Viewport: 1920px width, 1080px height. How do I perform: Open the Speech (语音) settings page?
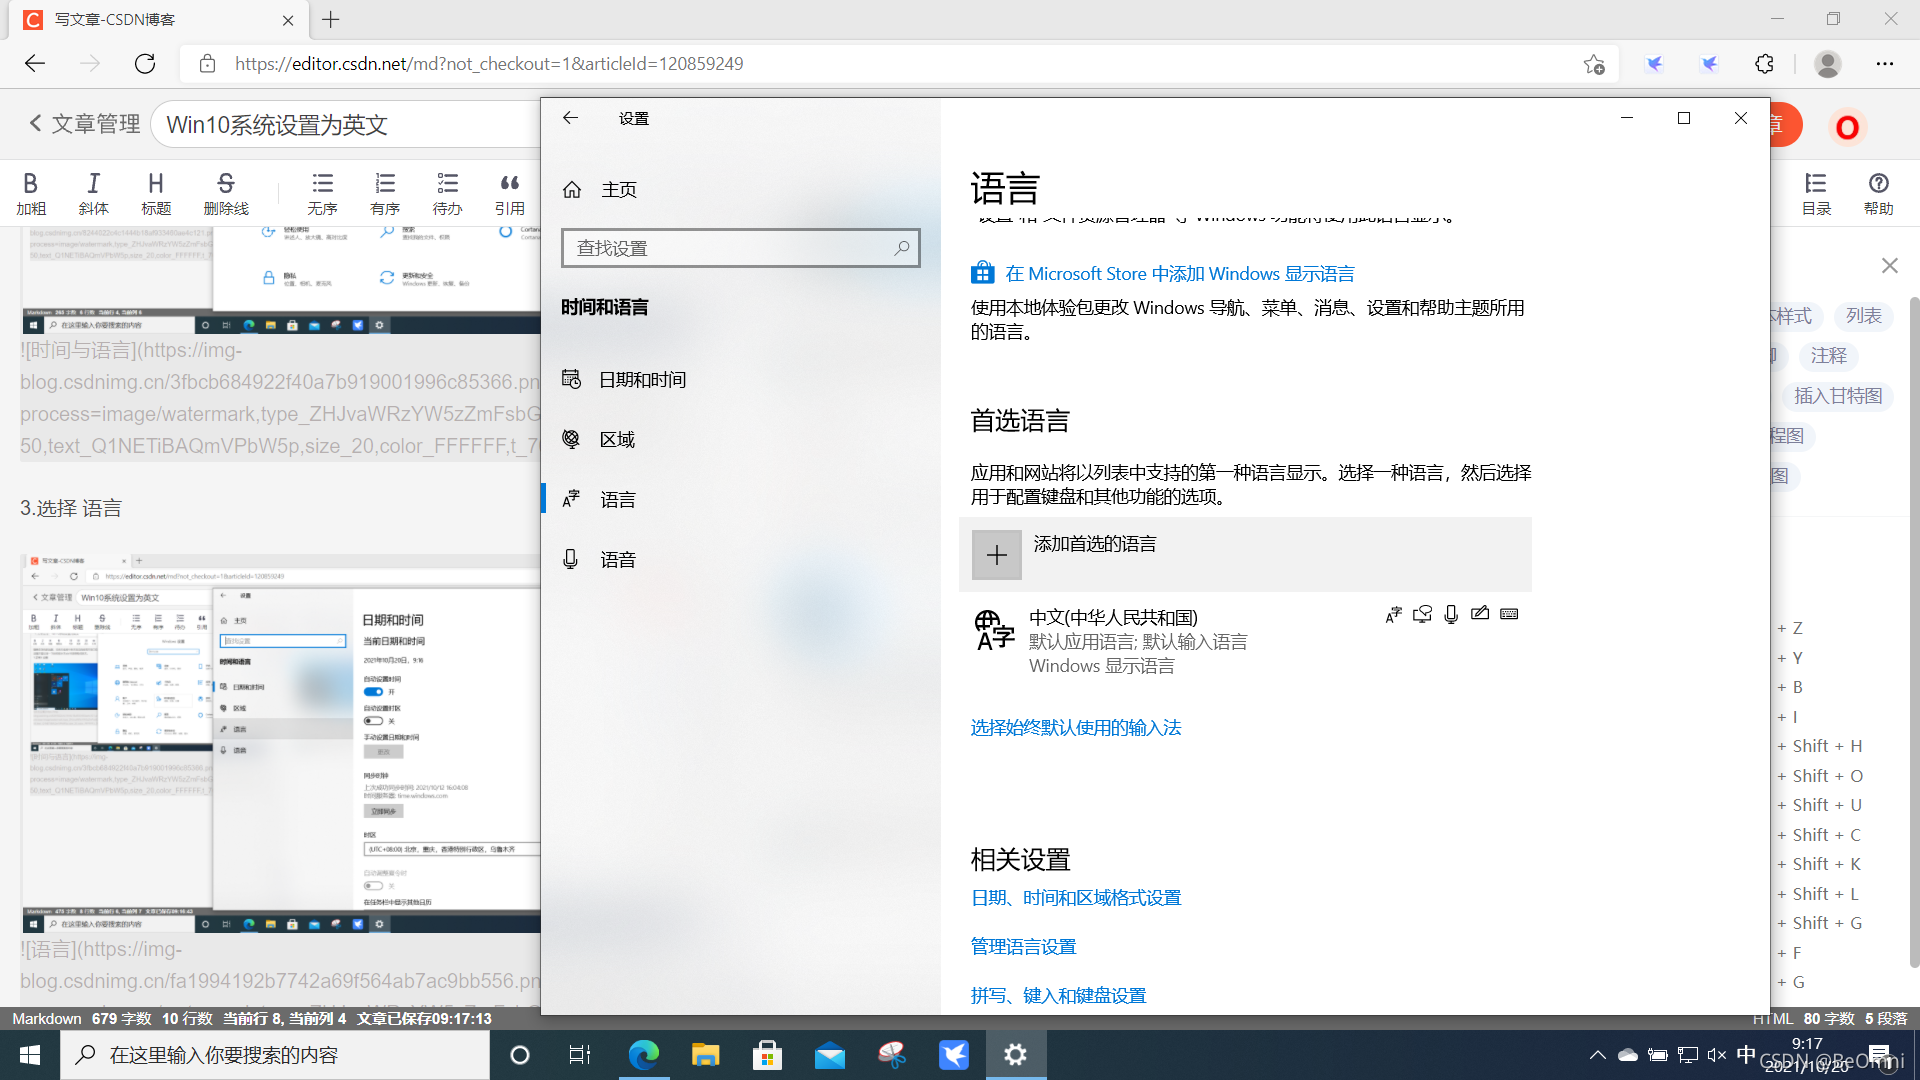click(x=617, y=559)
